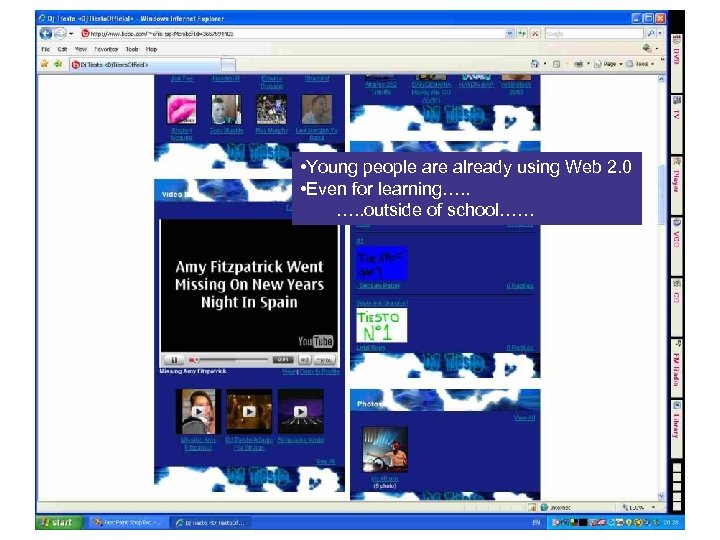Open the Ros Murphy friend link
The height and width of the screenshot is (540, 720).
[271, 130]
